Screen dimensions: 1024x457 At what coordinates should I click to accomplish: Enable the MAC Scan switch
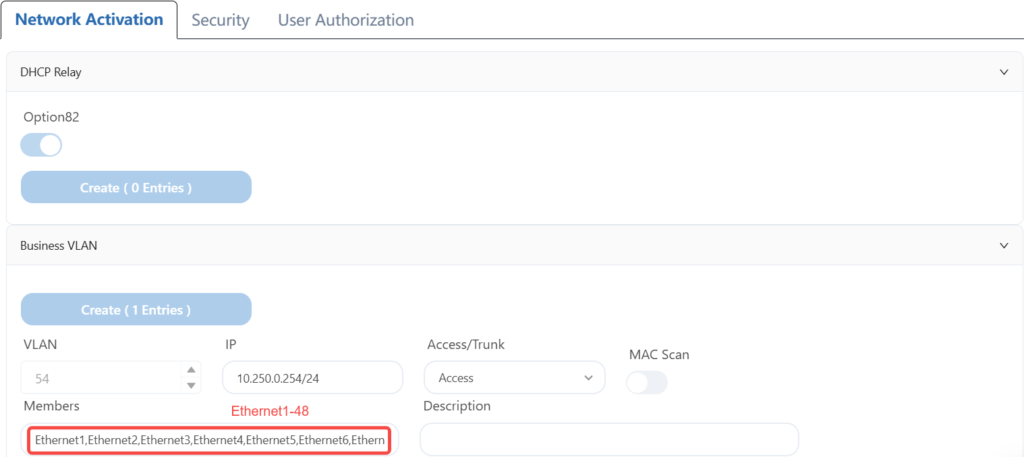pos(647,382)
